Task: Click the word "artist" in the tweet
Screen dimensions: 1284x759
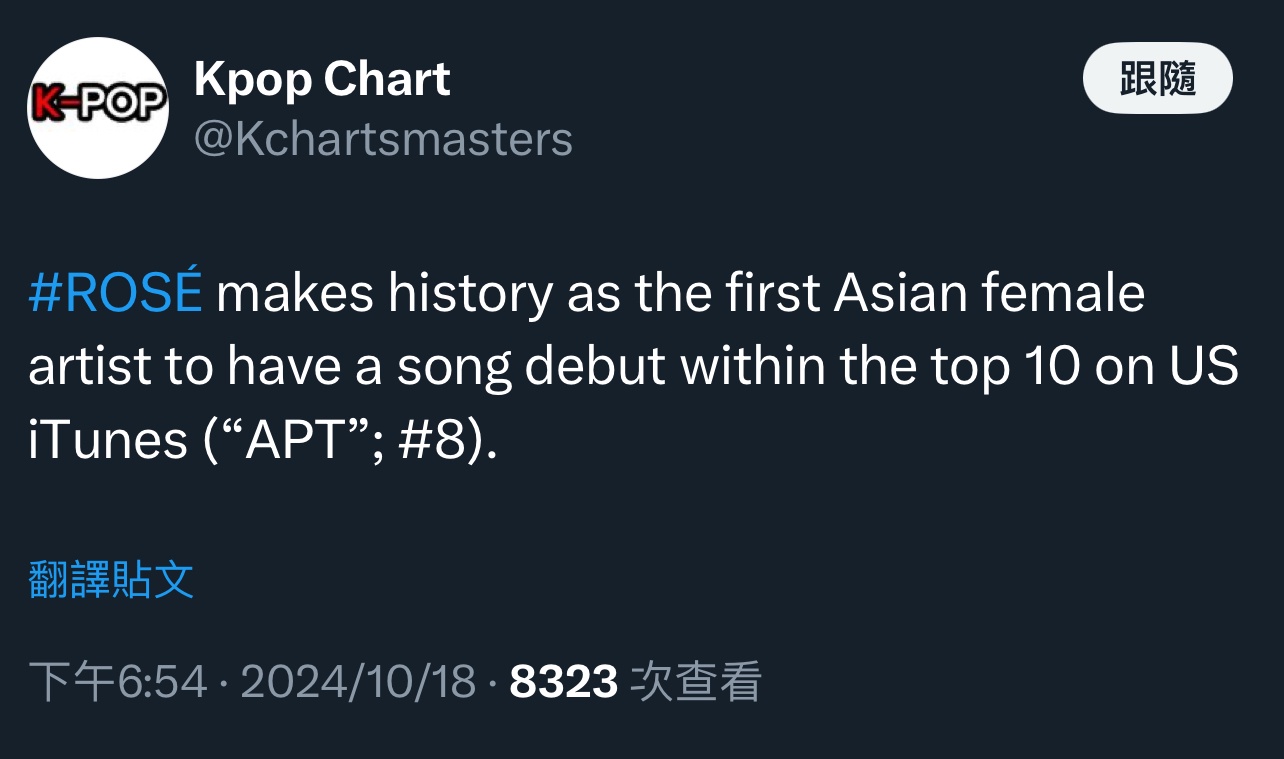Action: tap(90, 367)
